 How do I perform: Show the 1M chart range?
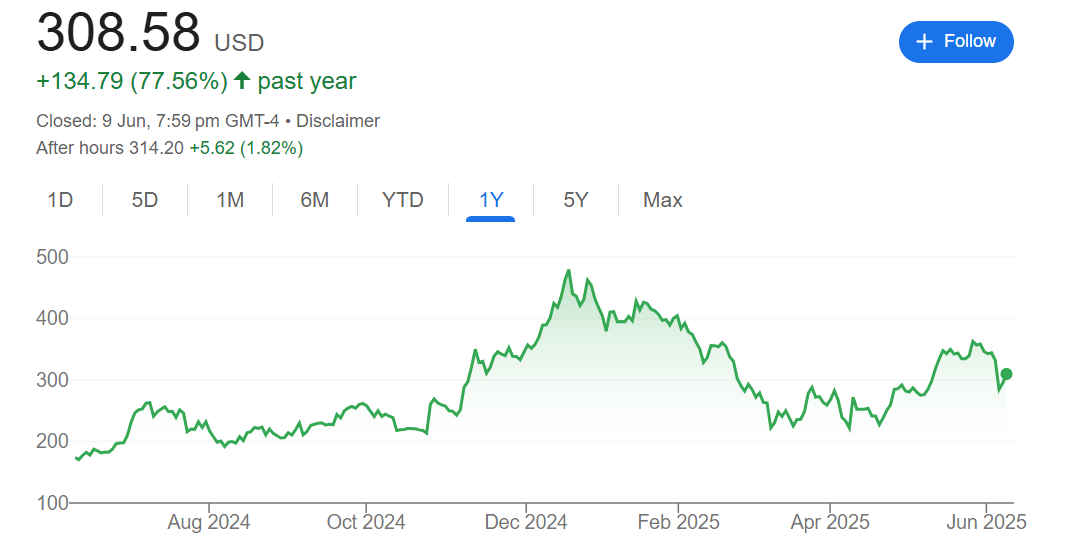click(230, 200)
